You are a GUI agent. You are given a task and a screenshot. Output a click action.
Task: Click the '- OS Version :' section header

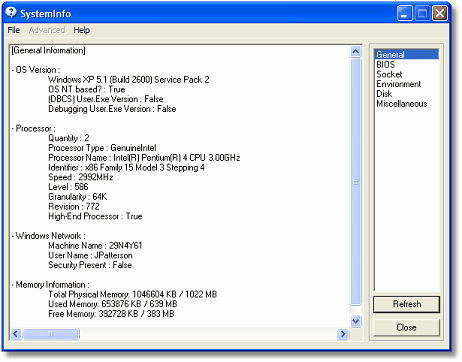[36, 70]
